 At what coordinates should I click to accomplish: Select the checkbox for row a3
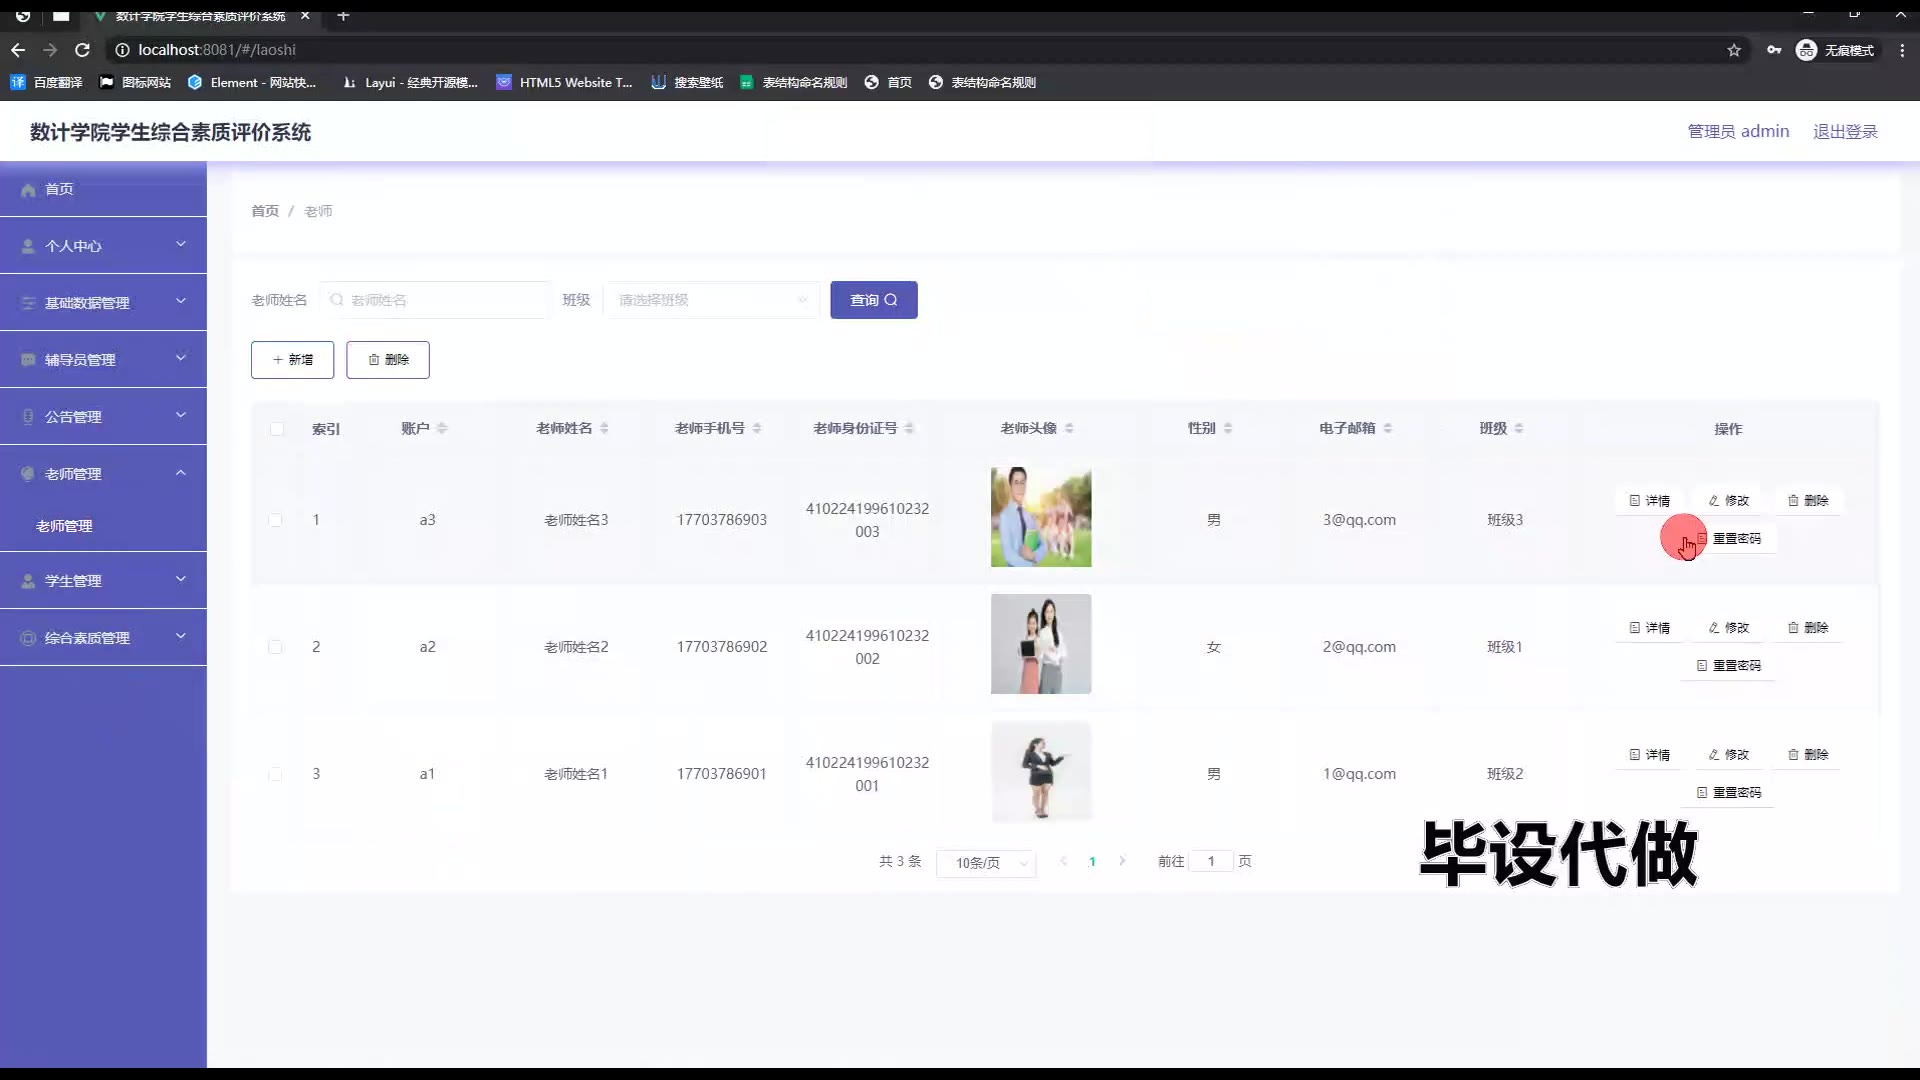point(275,520)
